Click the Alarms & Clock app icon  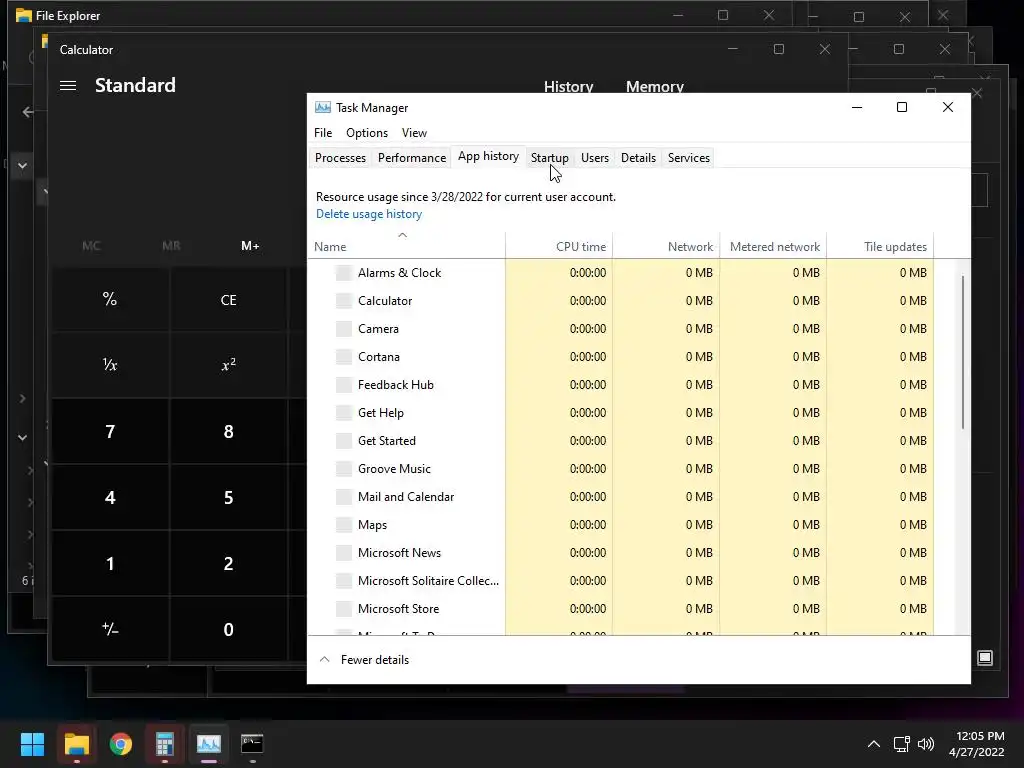[344, 273]
